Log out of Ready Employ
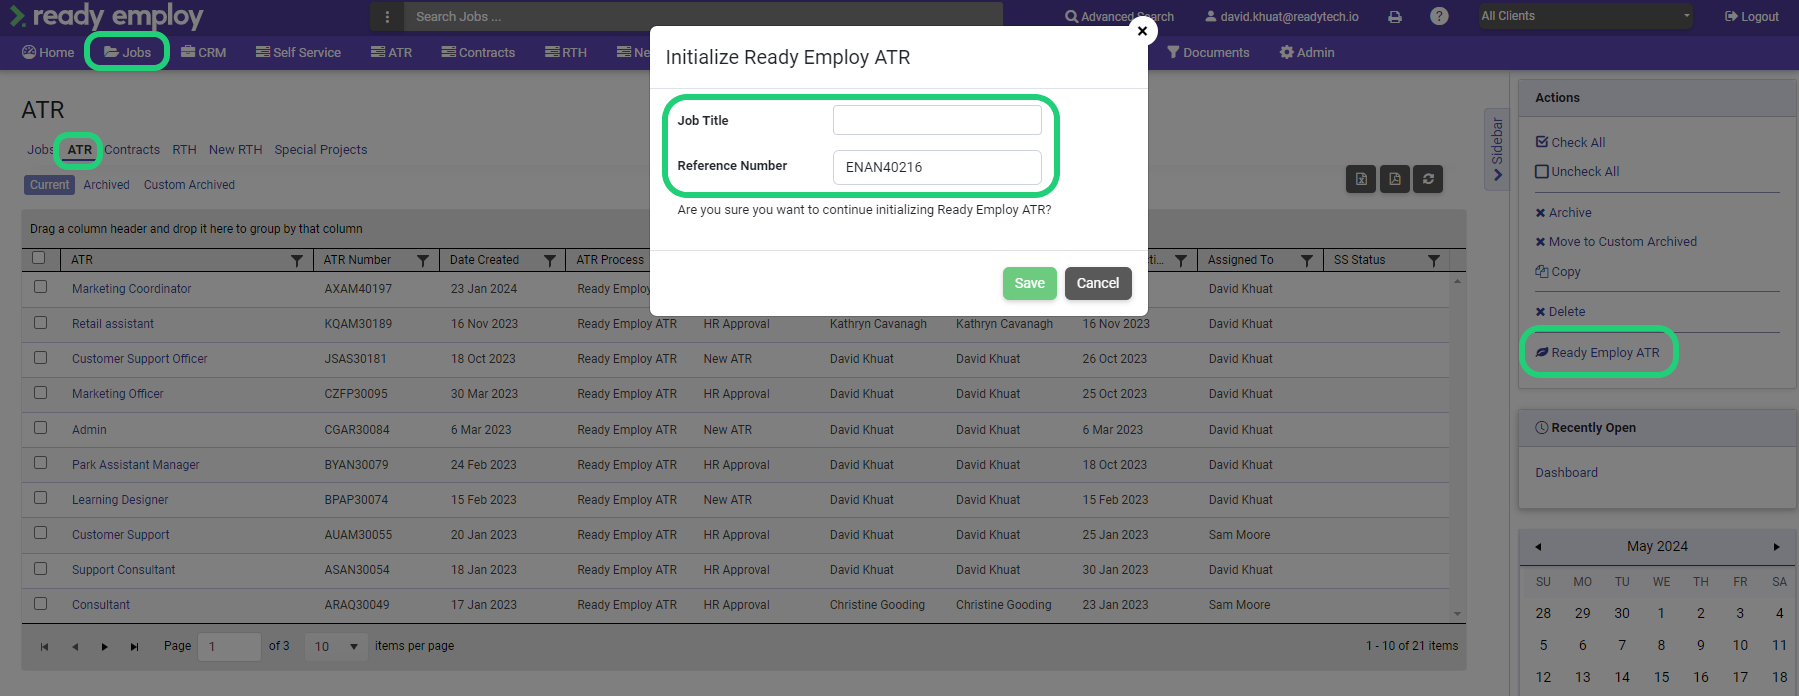 [x=1751, y=17]
